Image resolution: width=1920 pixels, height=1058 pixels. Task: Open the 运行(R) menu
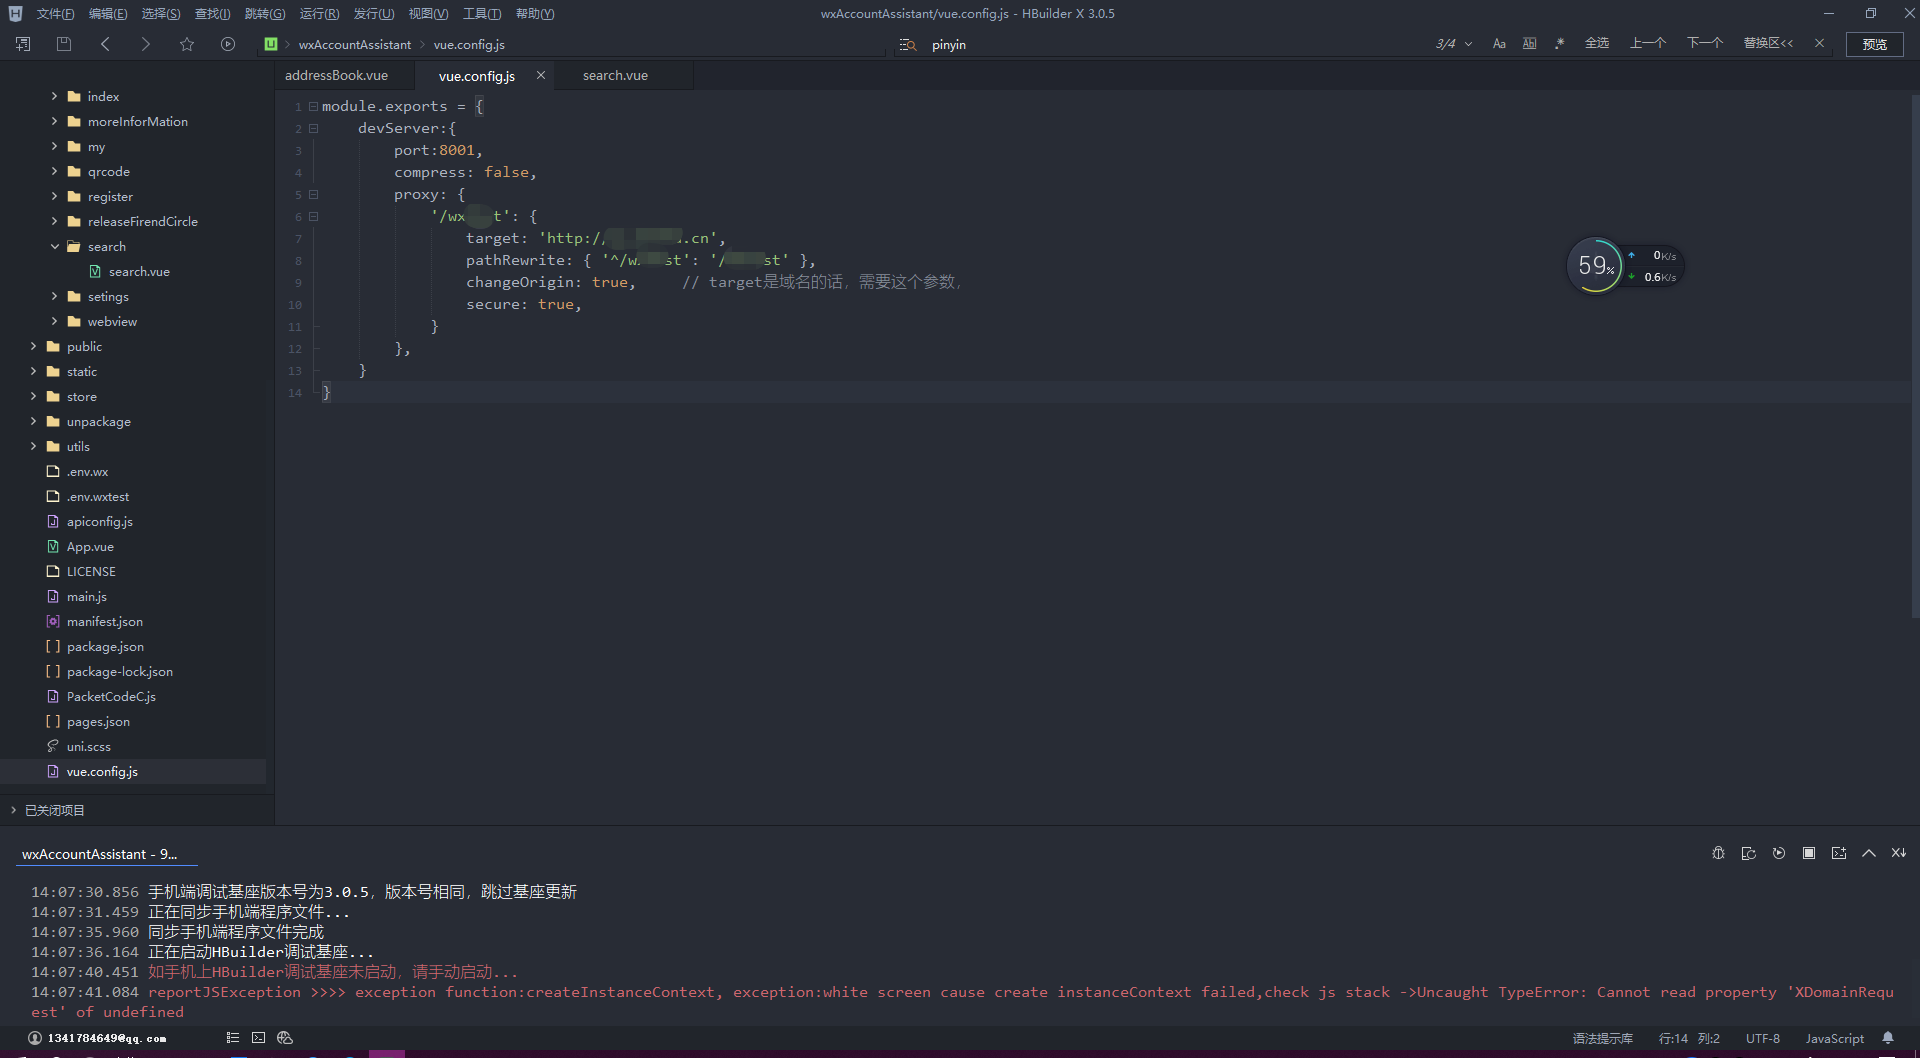pyautogui.click(x=319, y=14)
